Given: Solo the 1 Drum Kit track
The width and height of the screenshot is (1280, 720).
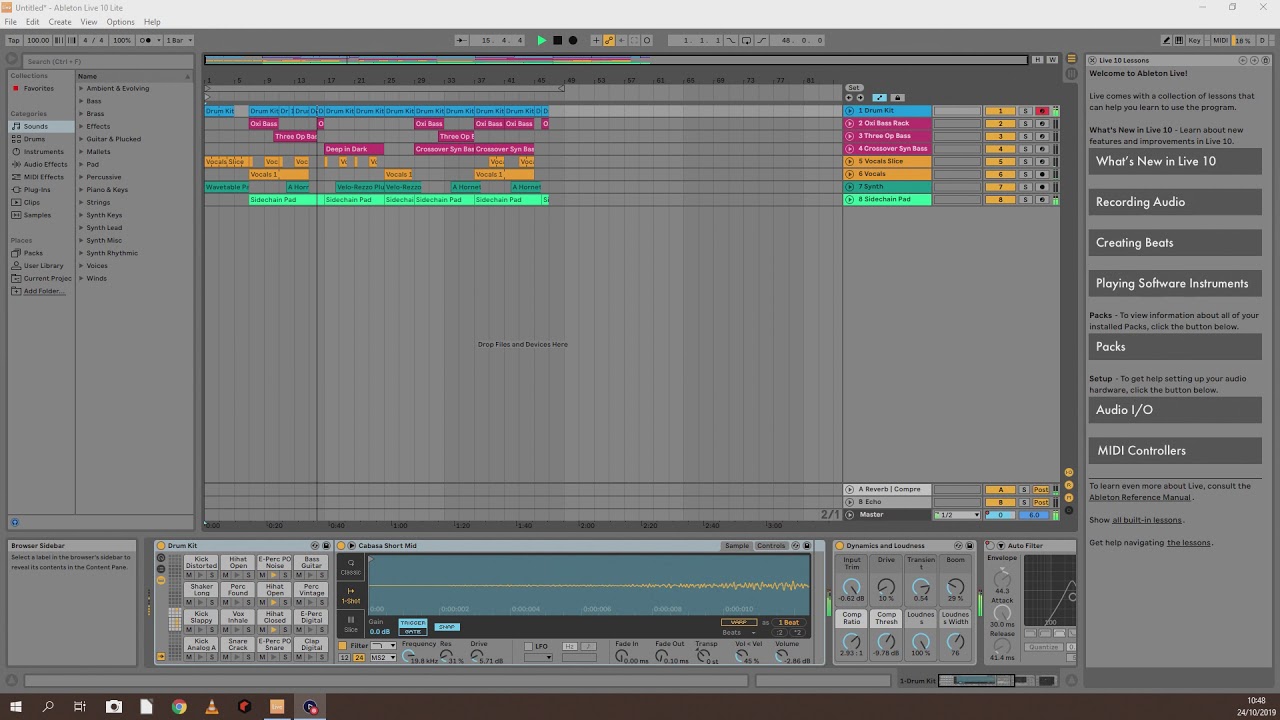Looking at the screenshot, I should tap(1025, 111).
